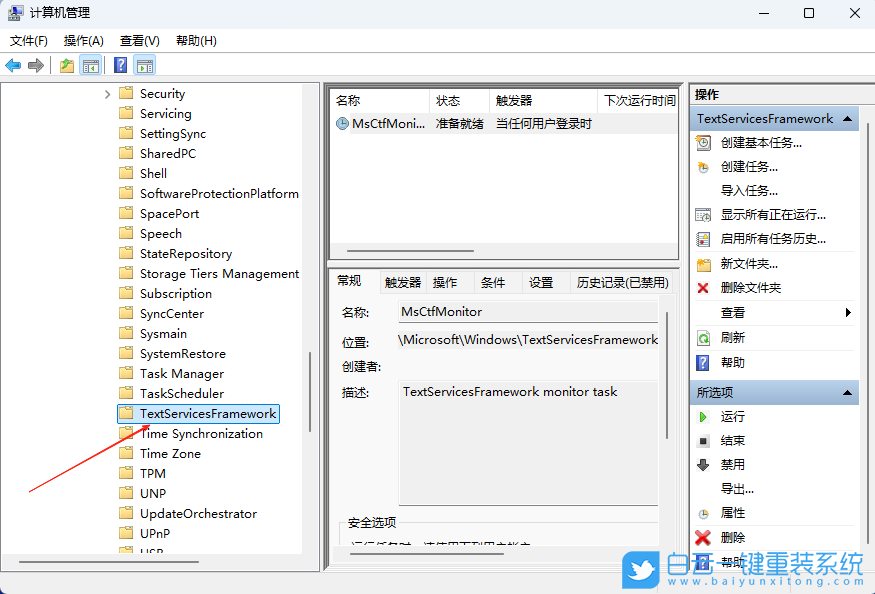The height and width of the screenshot is (594, 875).
Task: Toggle the action pane icon
Action: point(145,64)
